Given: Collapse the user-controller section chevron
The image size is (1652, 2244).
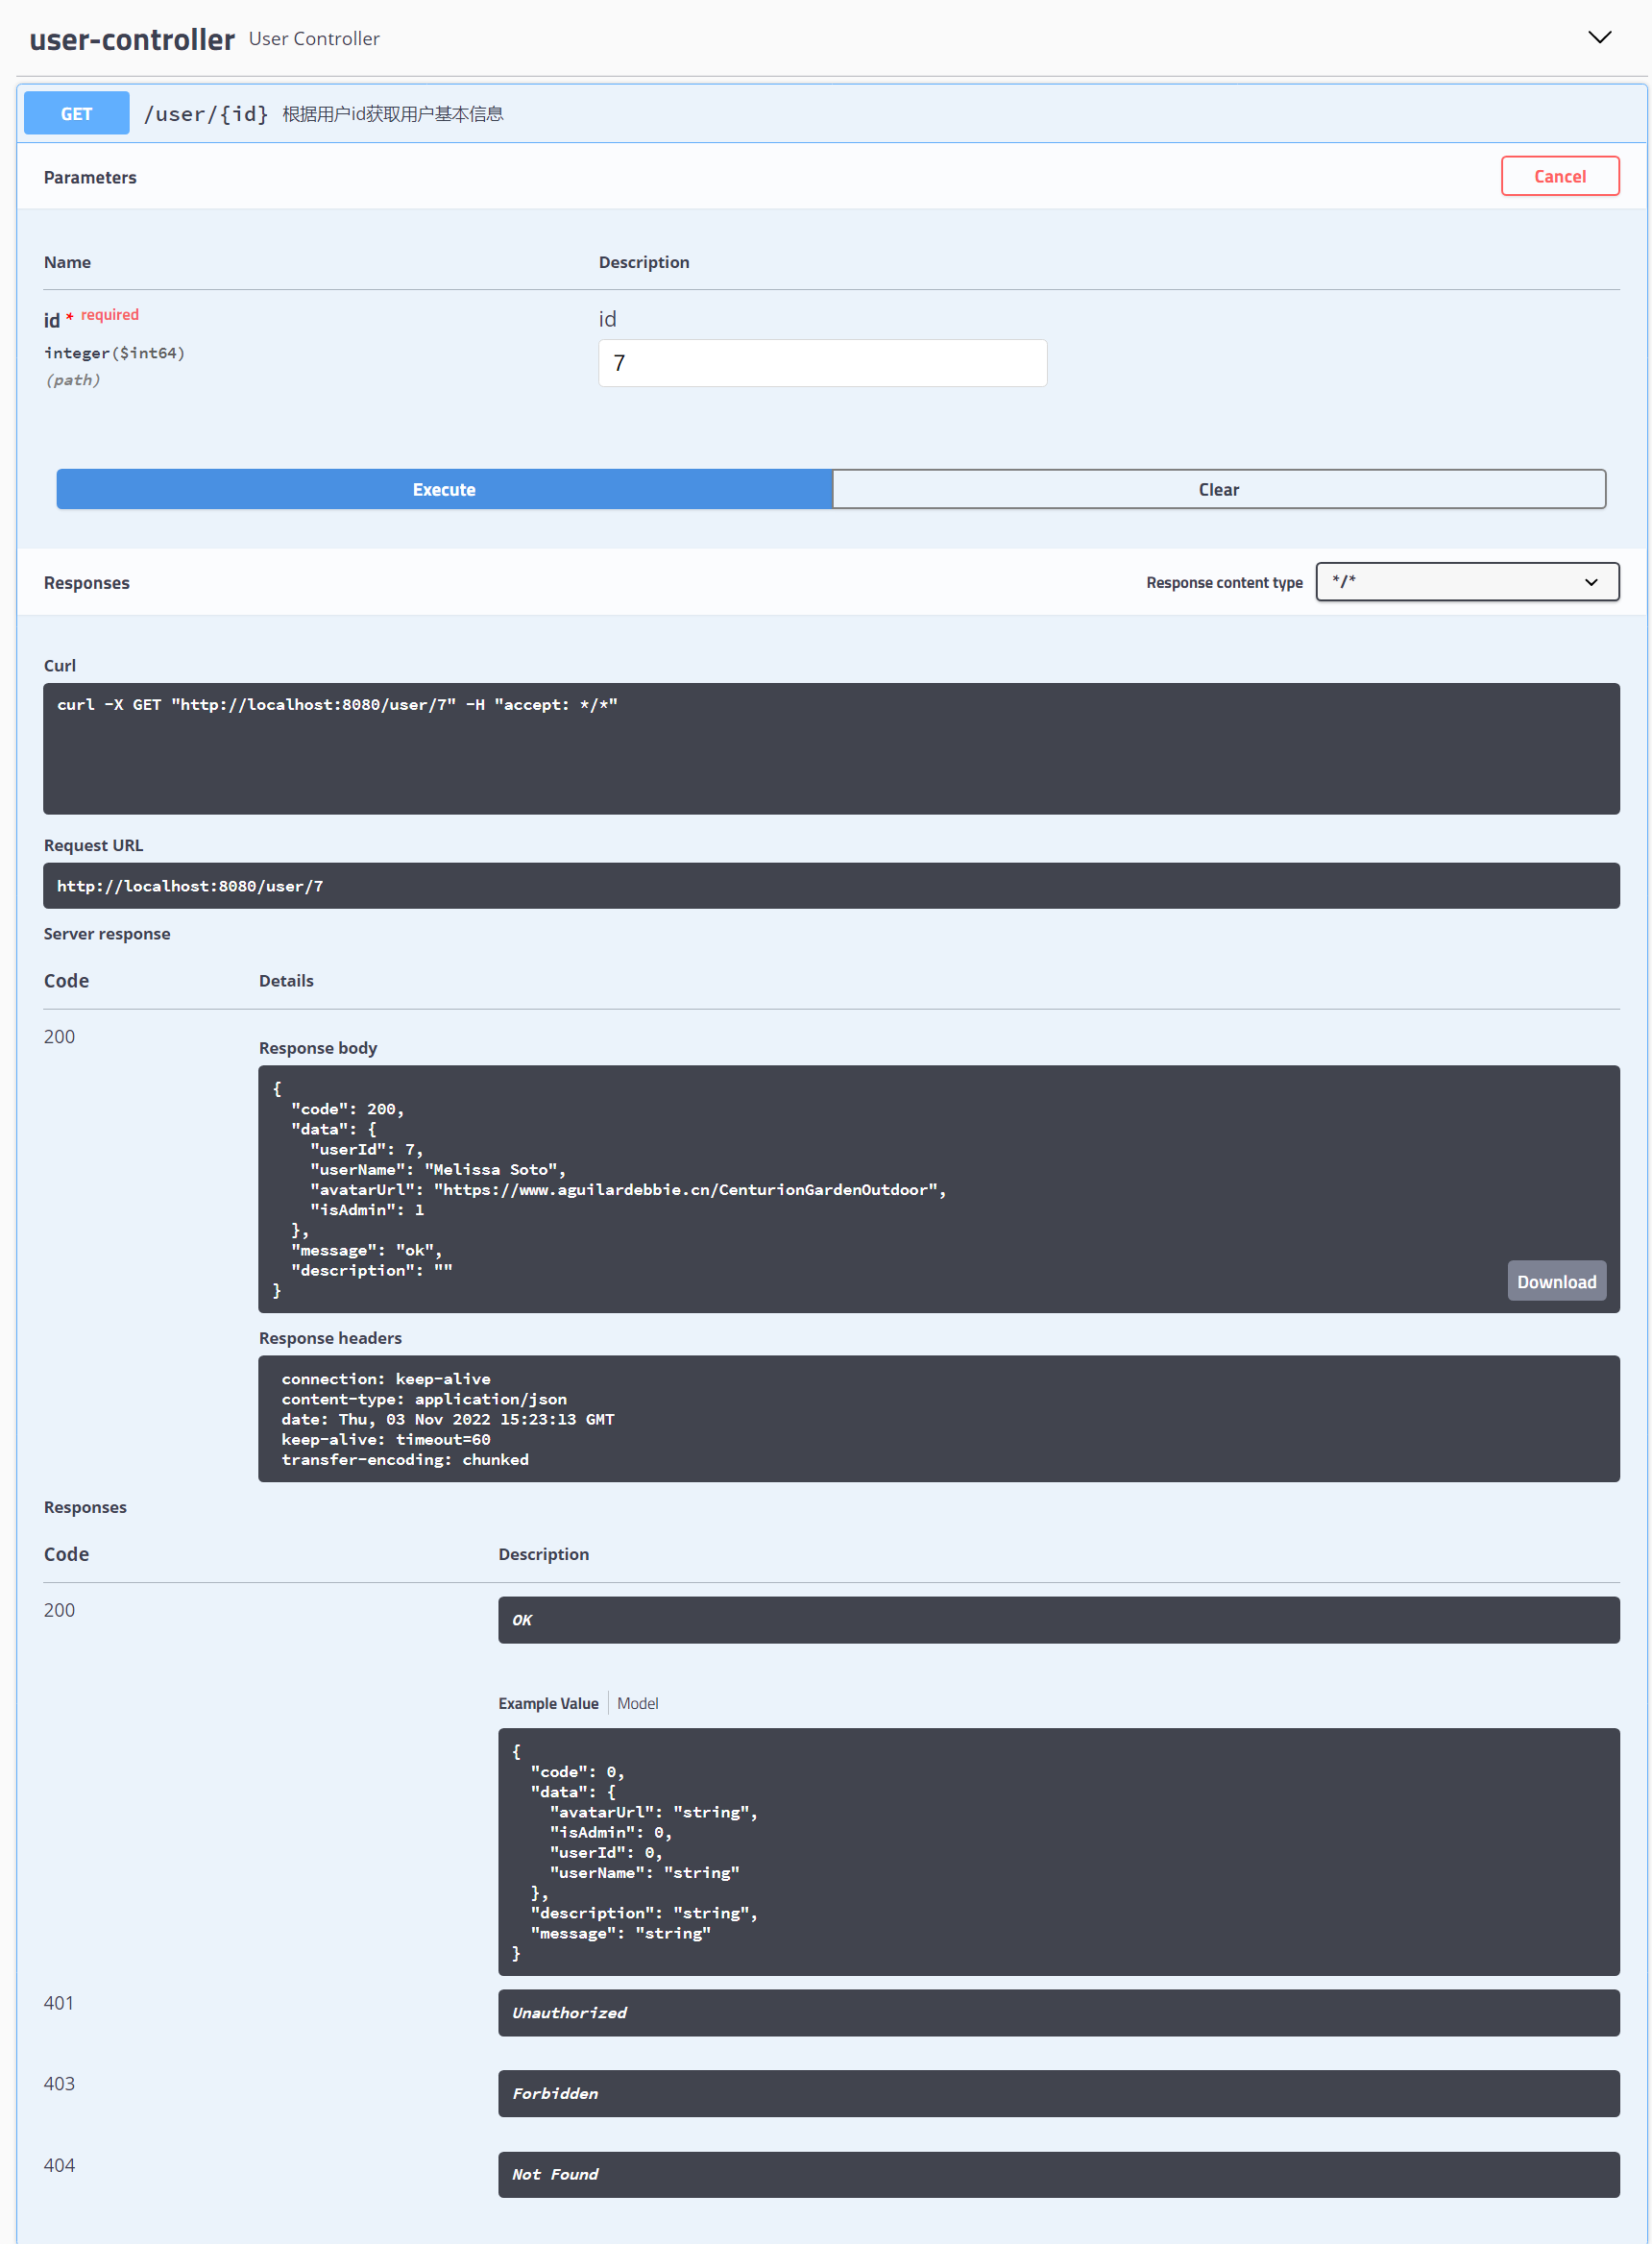Looking at the screenshot, I should click(x=1599, y=38).
